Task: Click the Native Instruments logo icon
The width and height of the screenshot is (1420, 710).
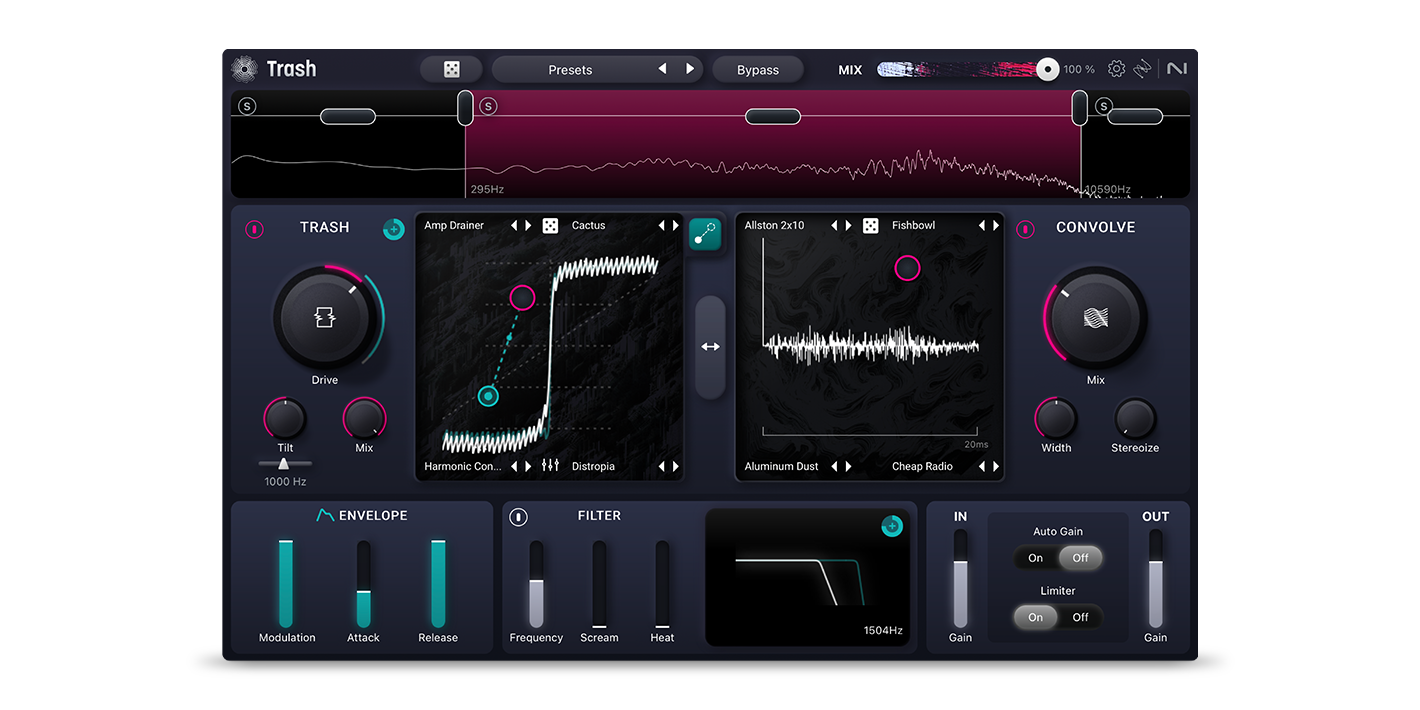Action: (x=1177, y=69)
